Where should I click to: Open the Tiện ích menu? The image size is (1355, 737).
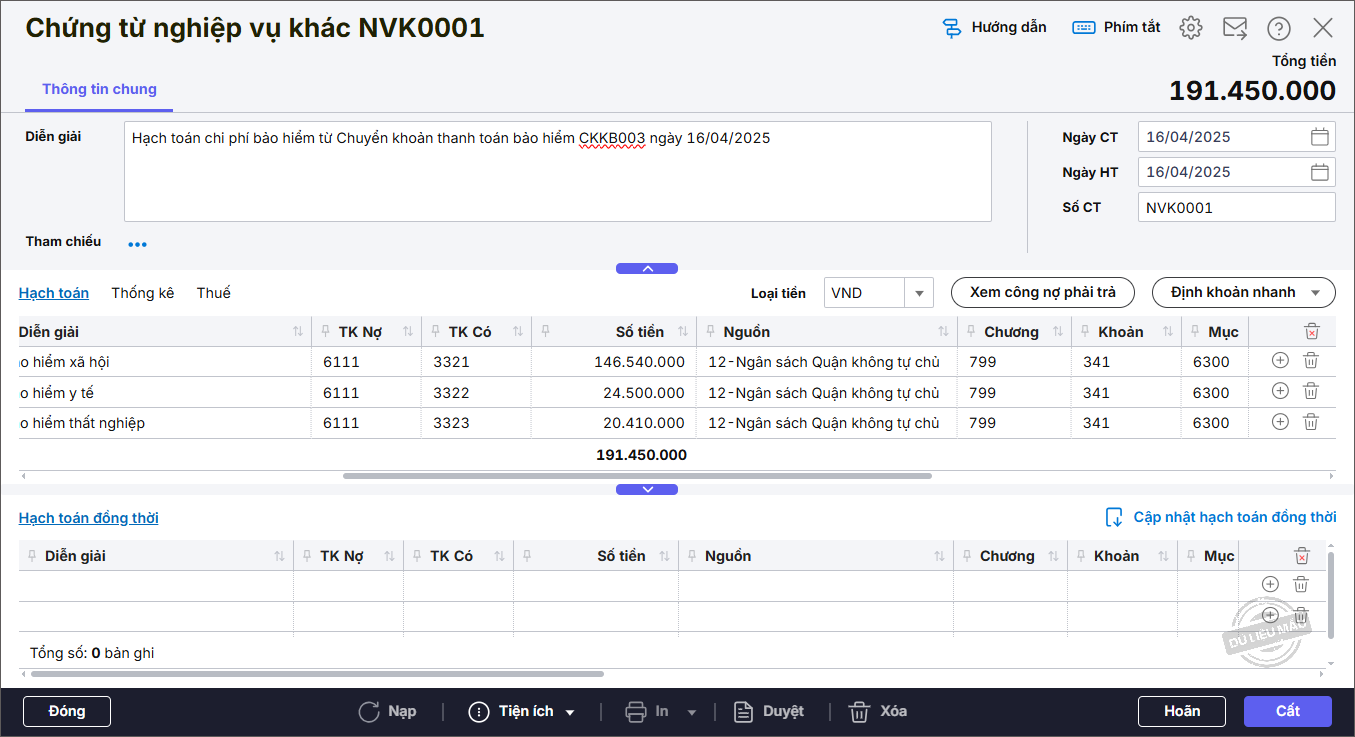(x=523, y=712)
